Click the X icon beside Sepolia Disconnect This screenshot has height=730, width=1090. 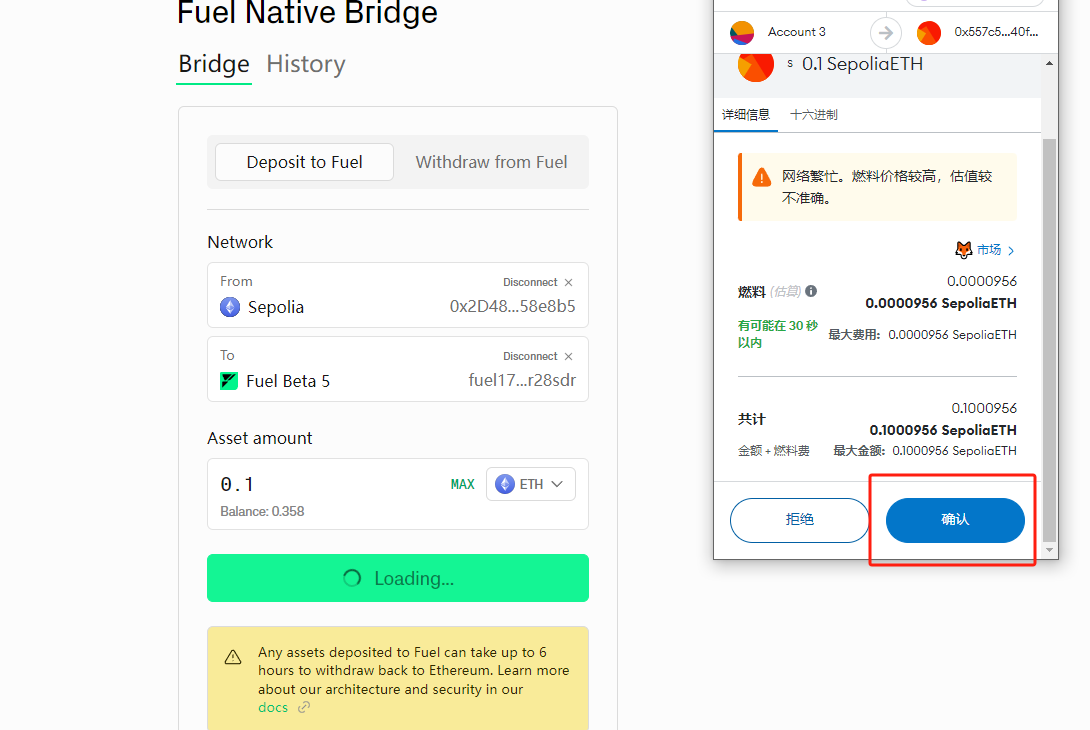click(569, 282)
